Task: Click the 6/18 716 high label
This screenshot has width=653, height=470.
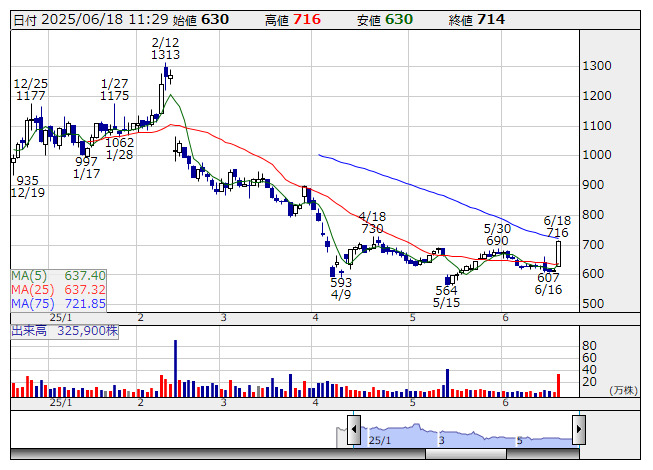Action: point(557,226)
